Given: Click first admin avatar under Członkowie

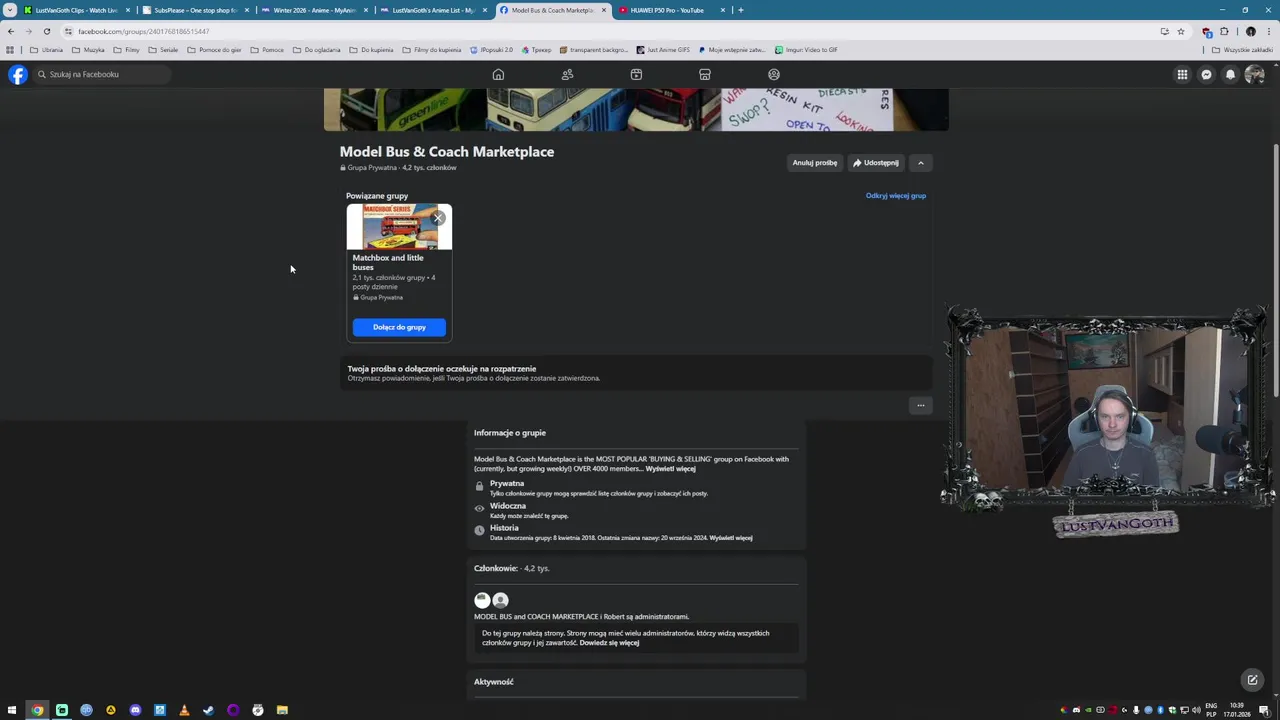Looking at the screenshot, I should [x=482, y=600].
